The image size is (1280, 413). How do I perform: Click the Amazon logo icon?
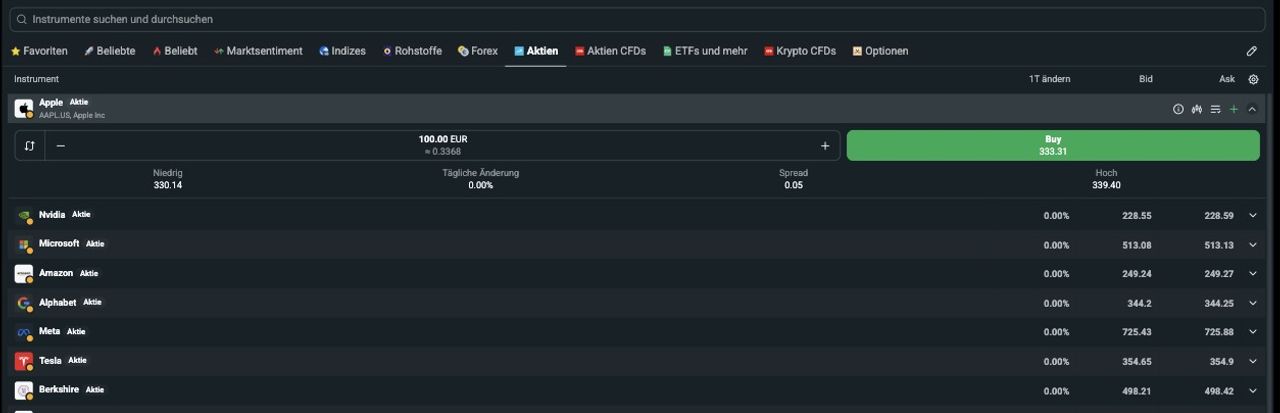pos(24,274)
